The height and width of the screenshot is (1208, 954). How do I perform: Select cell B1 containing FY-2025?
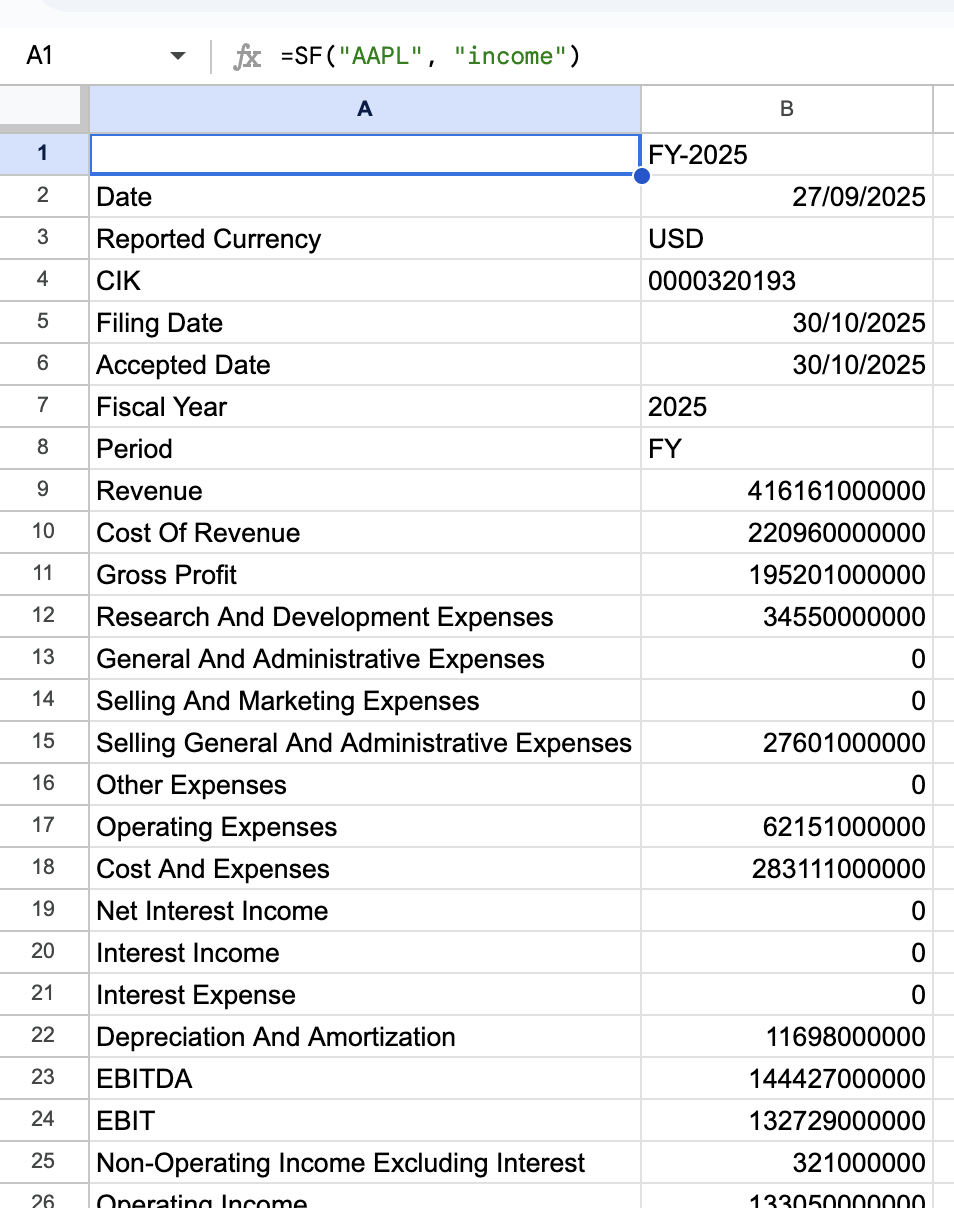(x=786, y=154)
